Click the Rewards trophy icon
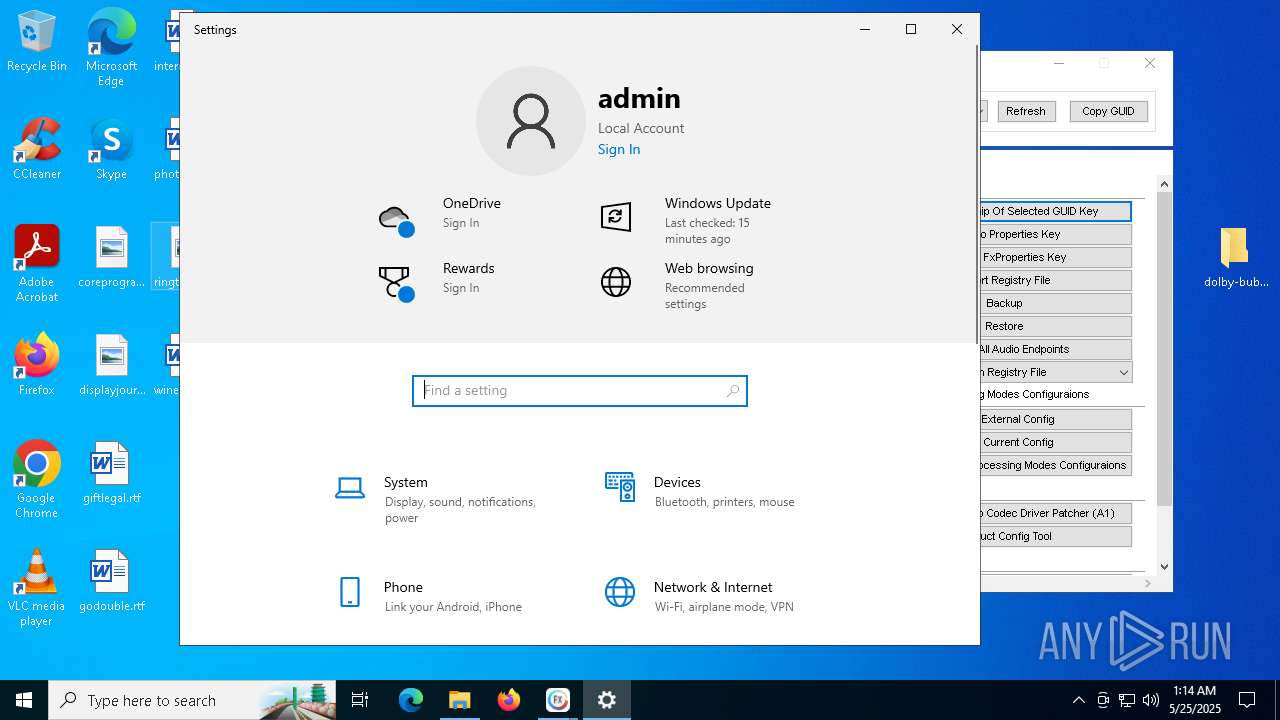 pyautogui.click(x=396, y=283)
